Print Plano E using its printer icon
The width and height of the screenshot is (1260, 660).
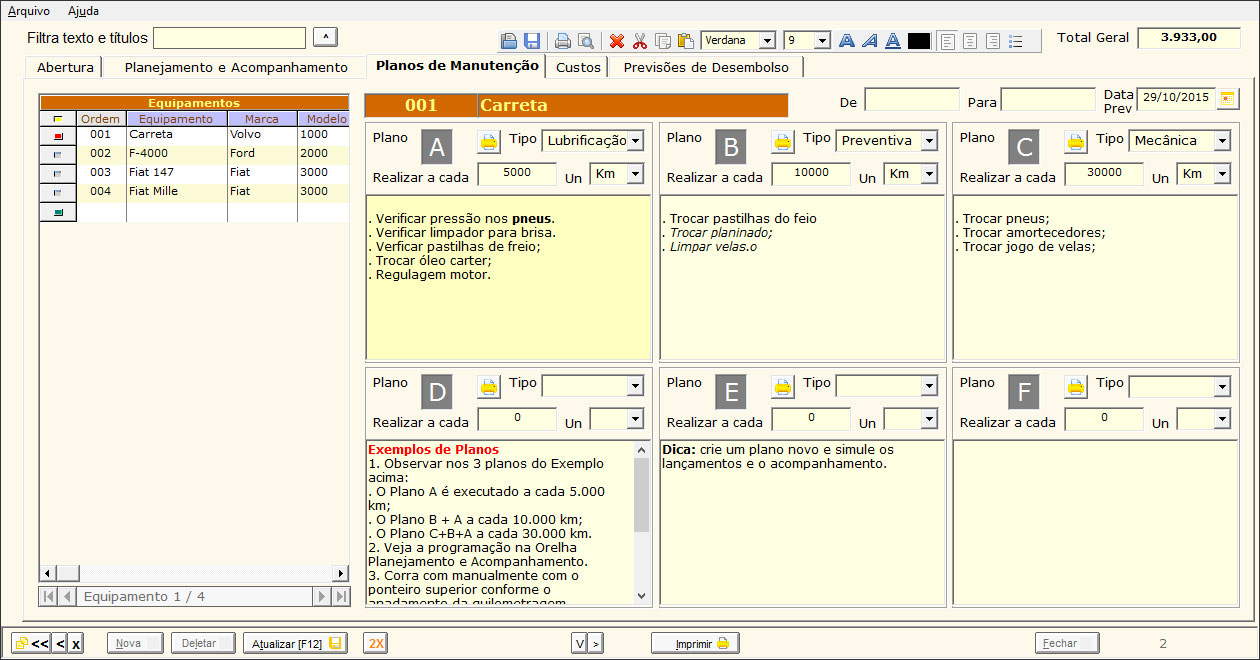[x=783, y=386]
